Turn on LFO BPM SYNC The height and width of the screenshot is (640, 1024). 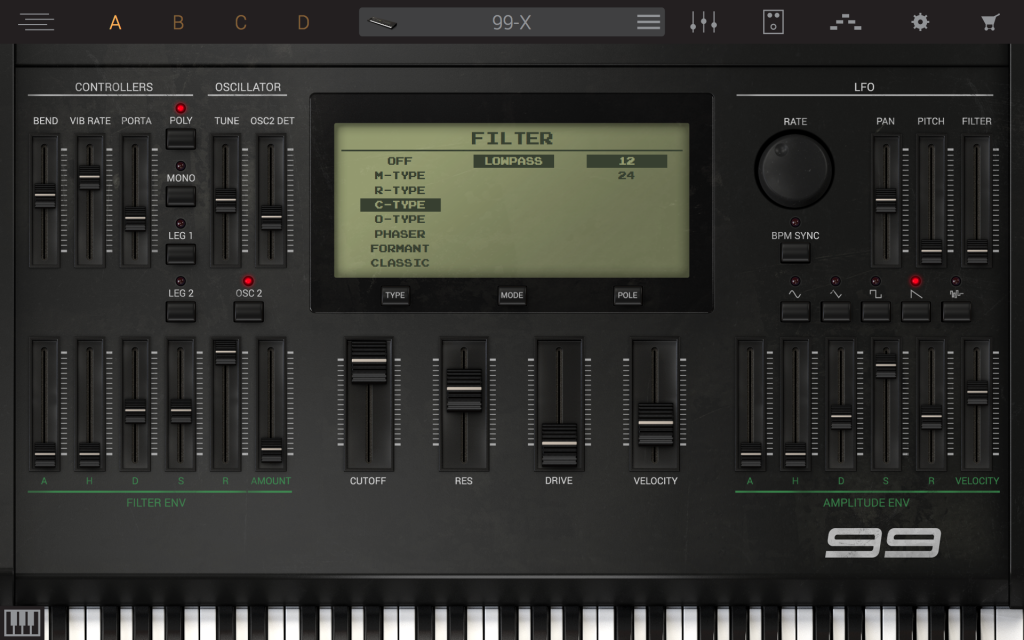795,252
